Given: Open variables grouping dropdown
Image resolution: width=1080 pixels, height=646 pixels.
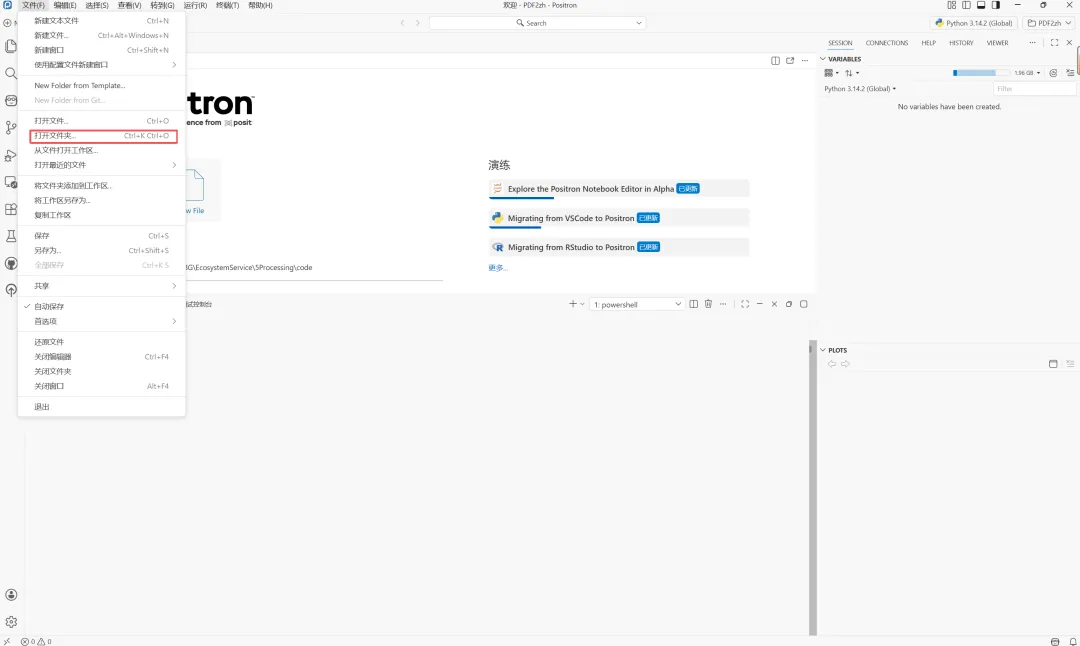Looking at the screenshot, I should tap(831, 73).
